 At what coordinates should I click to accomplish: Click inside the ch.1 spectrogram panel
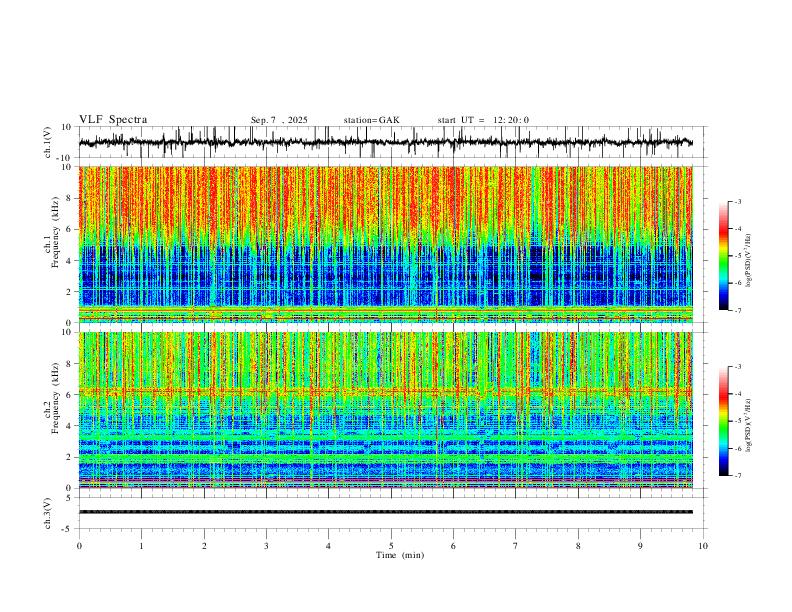pos(385,244)
